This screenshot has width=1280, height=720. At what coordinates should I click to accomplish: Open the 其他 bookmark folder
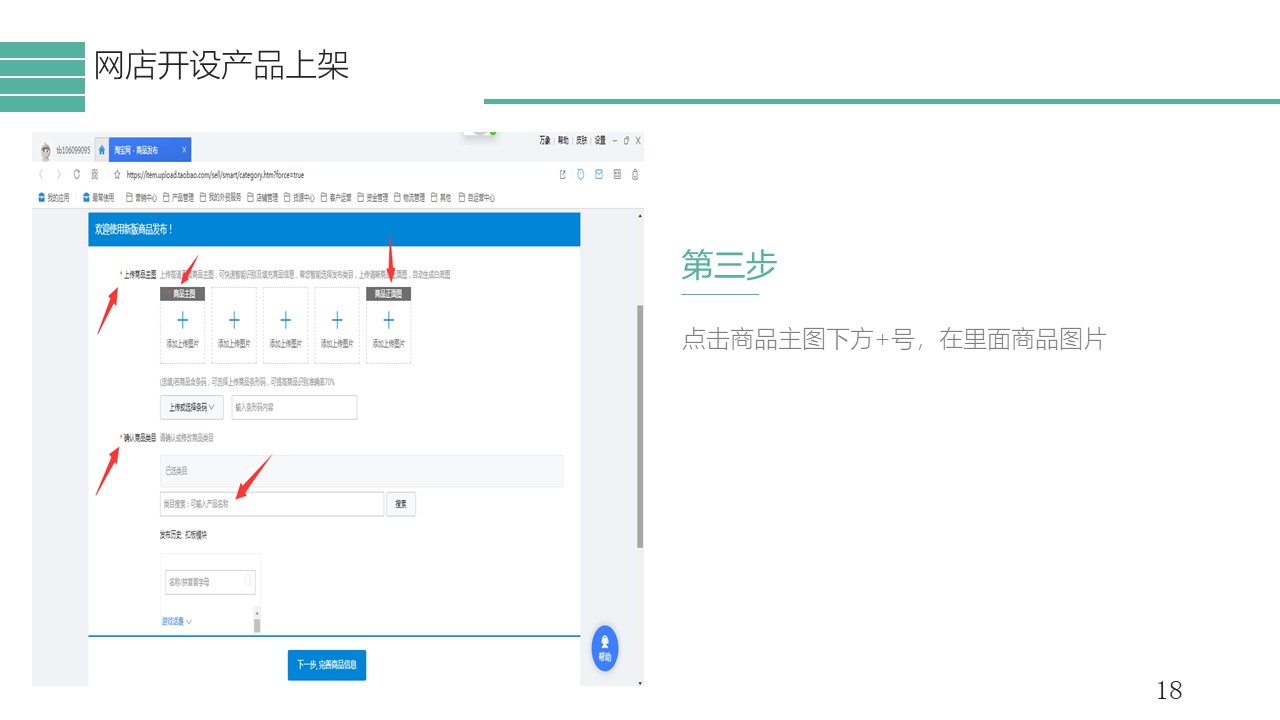(441, 197)
